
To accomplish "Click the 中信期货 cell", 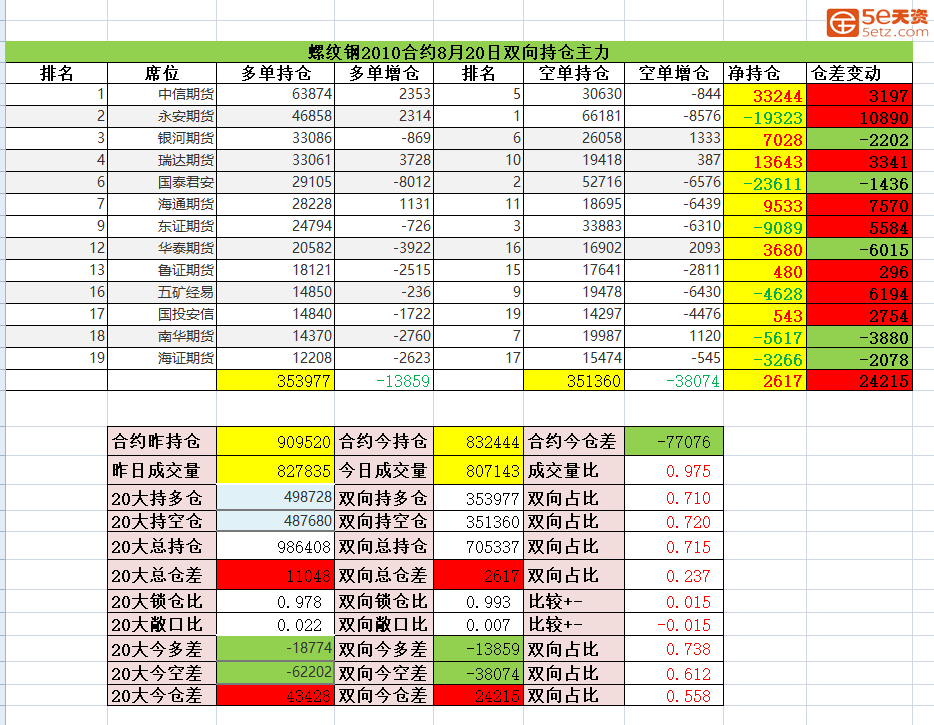I will [x=162, y=95].
